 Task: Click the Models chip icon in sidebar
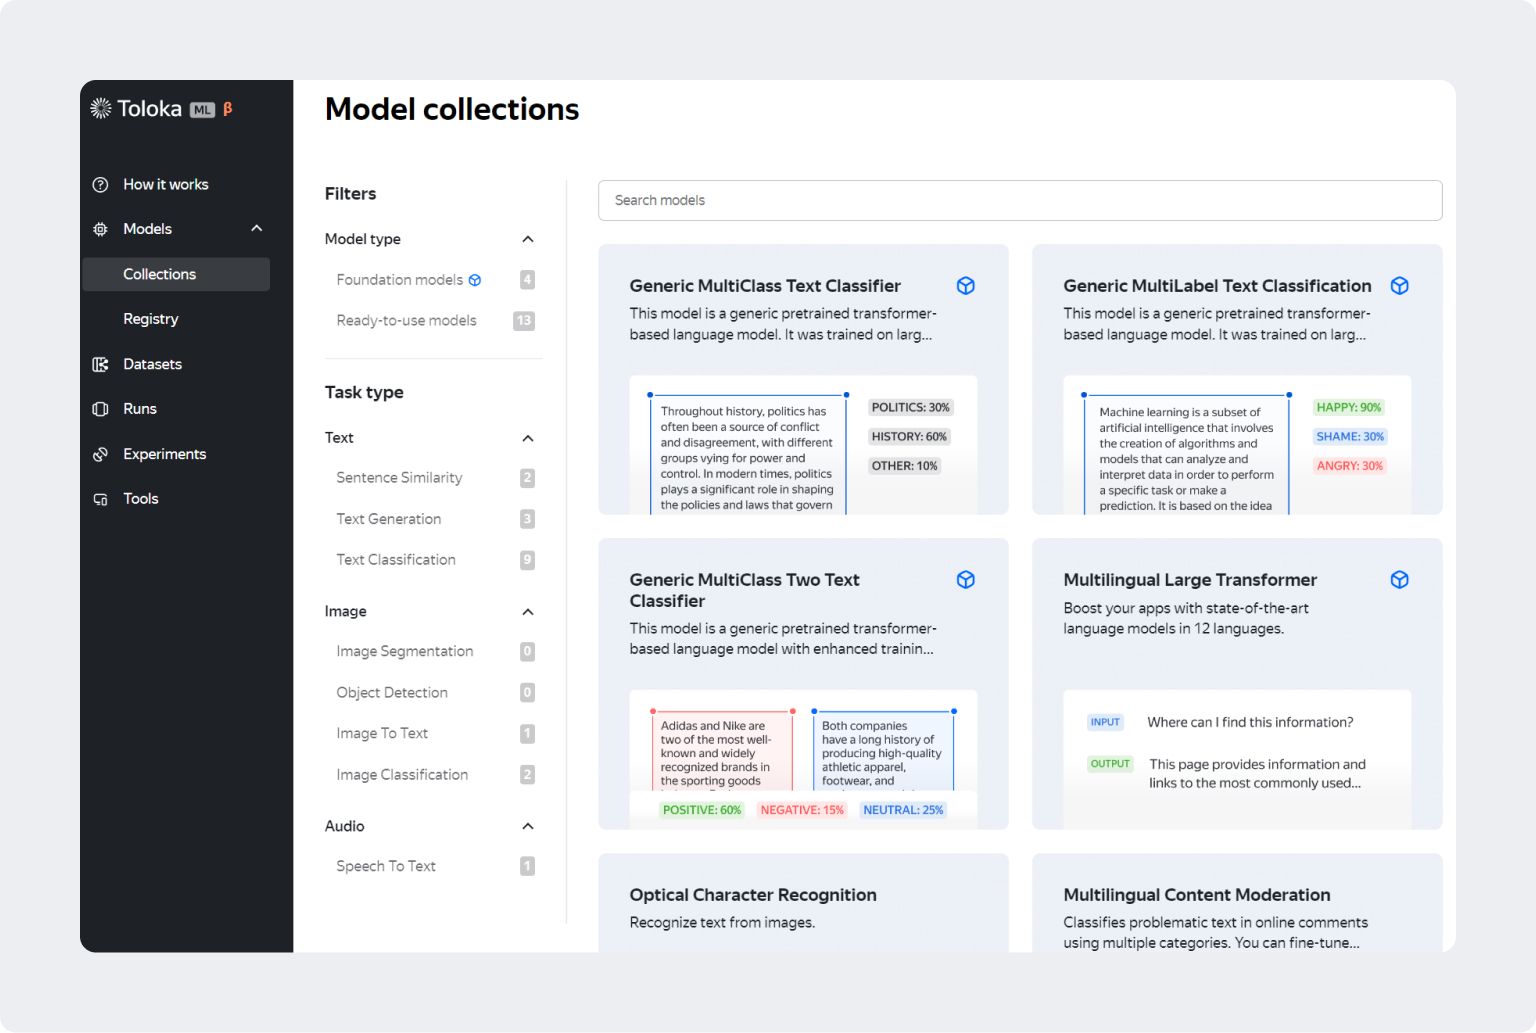point(100,229)
